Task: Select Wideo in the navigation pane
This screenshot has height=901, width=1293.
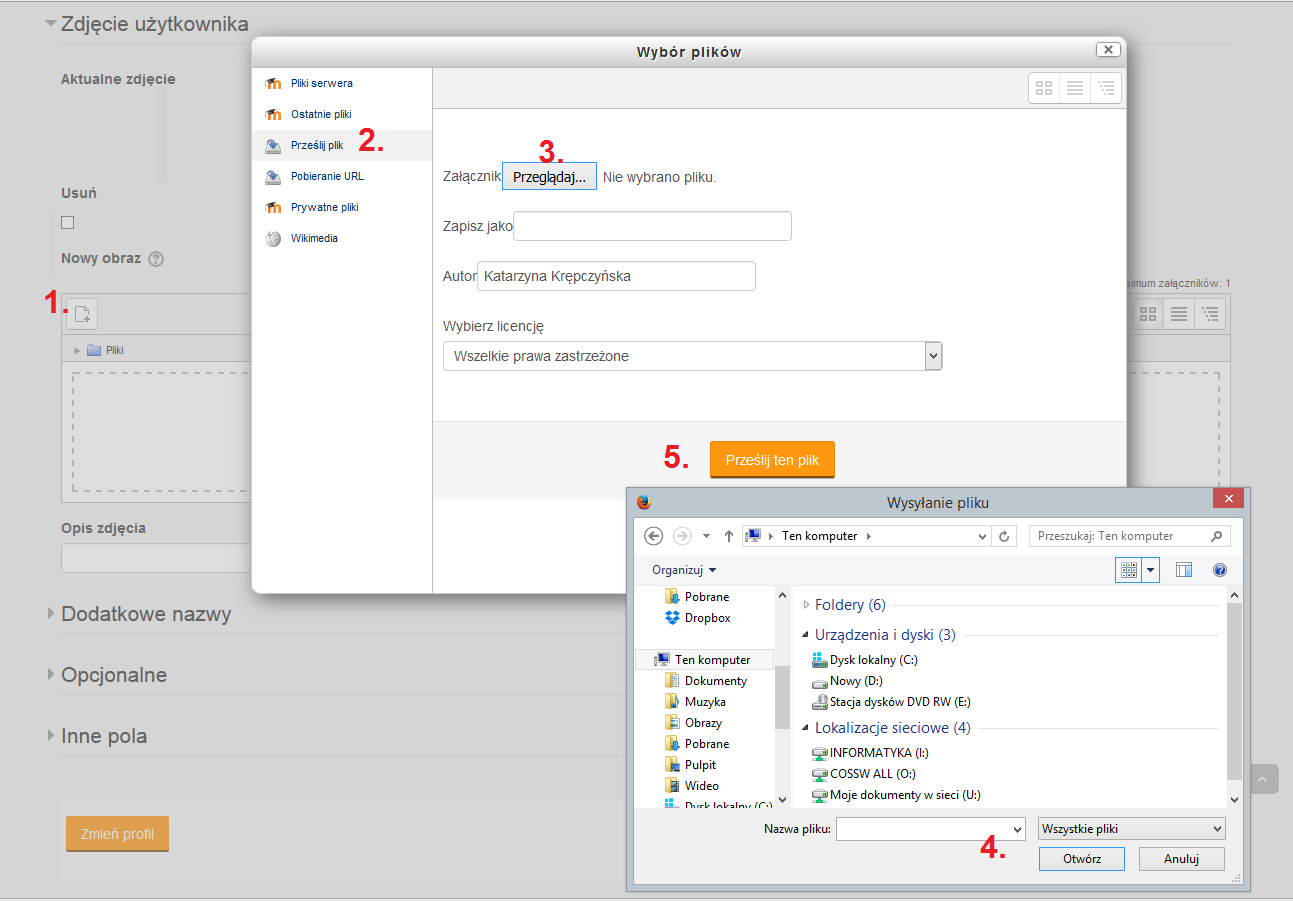Action: coord(692,786)
